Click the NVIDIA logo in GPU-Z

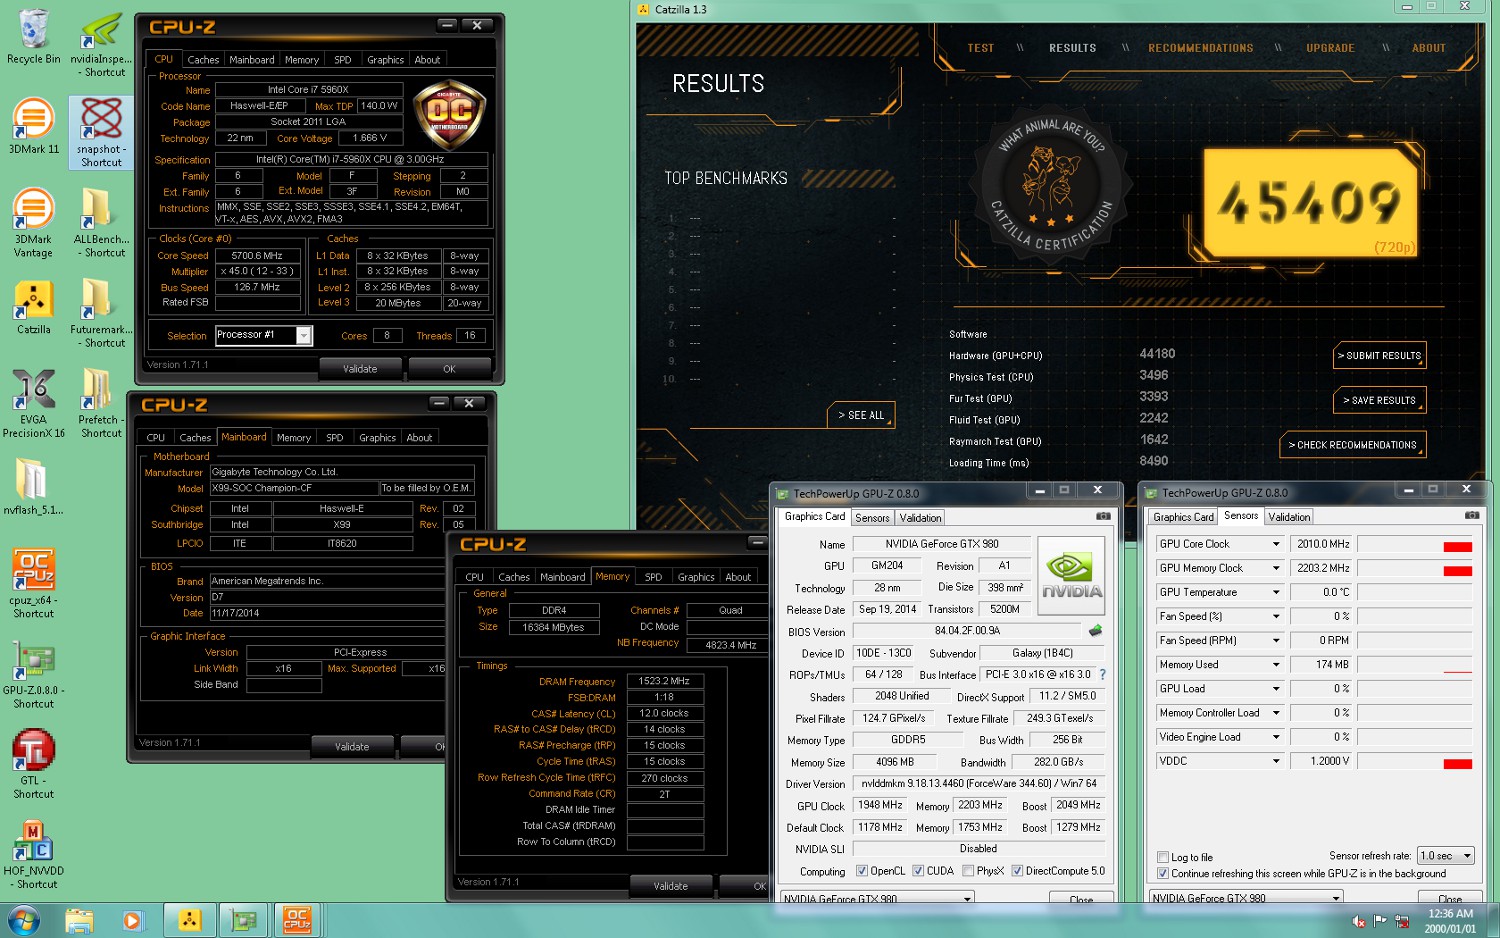point(1071,575)
